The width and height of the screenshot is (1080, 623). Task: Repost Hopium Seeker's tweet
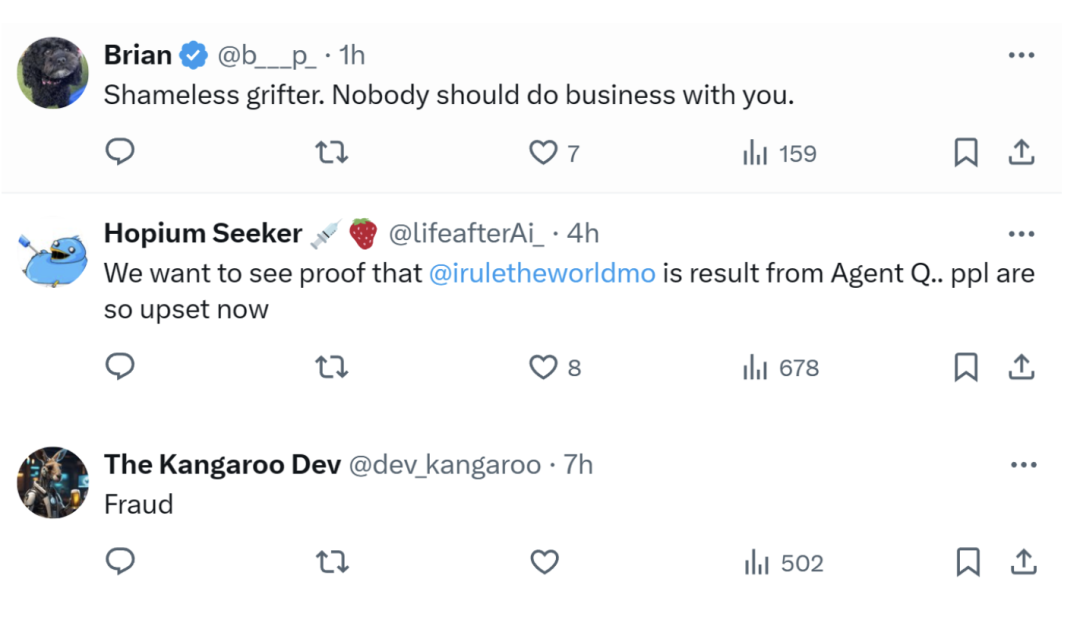pos(331,368)
